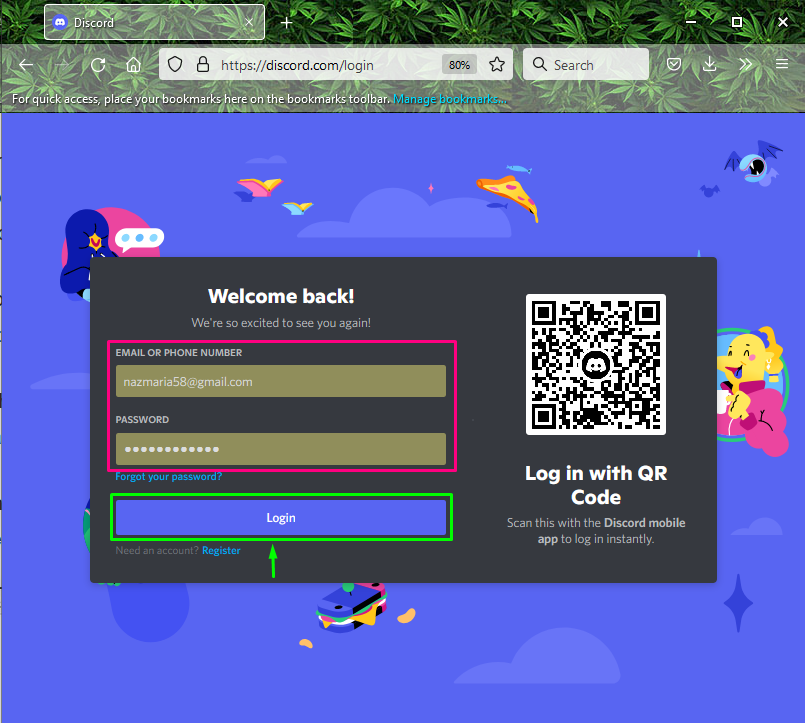Screen dimensions: 805x723
Task: Open a new tab with plus
Action: pyautogui.click(x=286, y=23)
